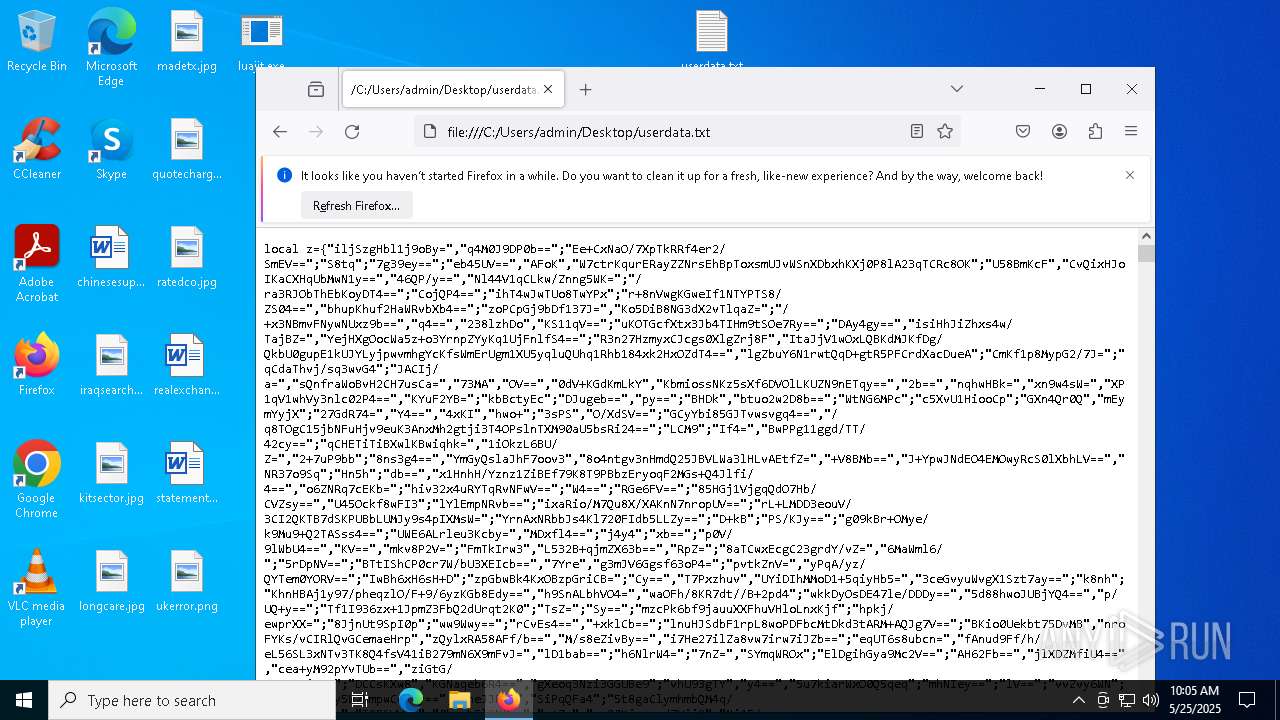
Task: Open the taskbar clock and calendar
Action: (1194, 700)
